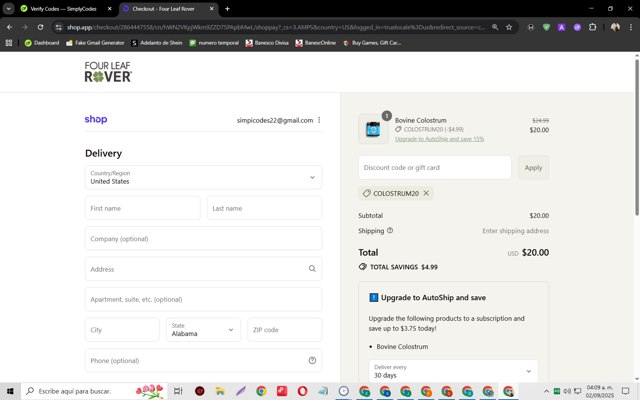Screen dimensions: 640x400
Task: Click the City field
Action: click(x=122, y=330)
